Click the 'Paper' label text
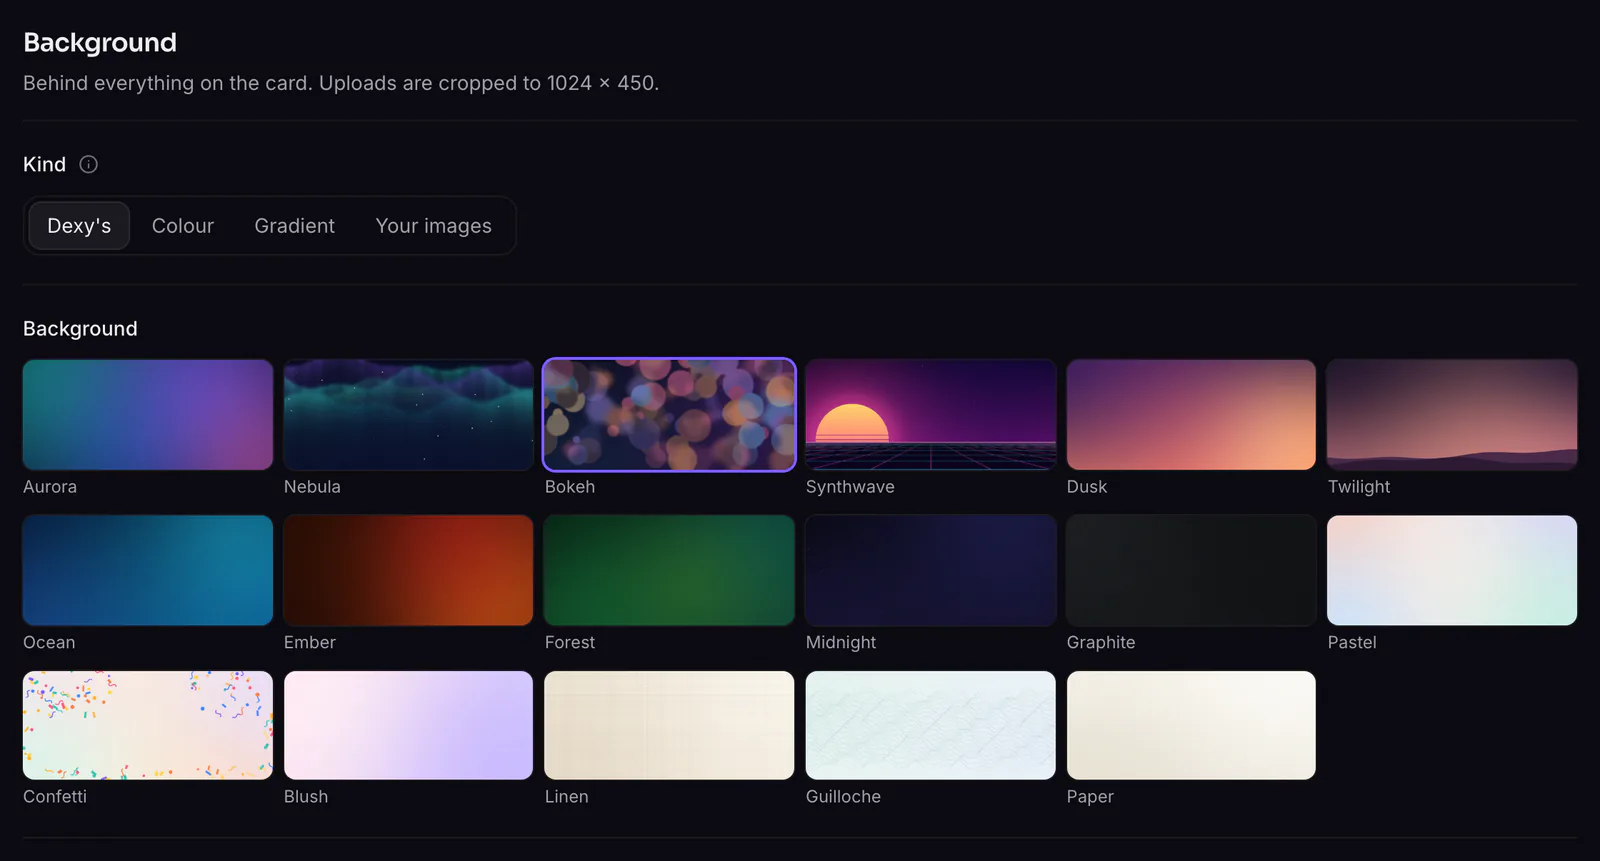The height and width of the screenshot is (861, 1600). click(x=1090, y=797)
